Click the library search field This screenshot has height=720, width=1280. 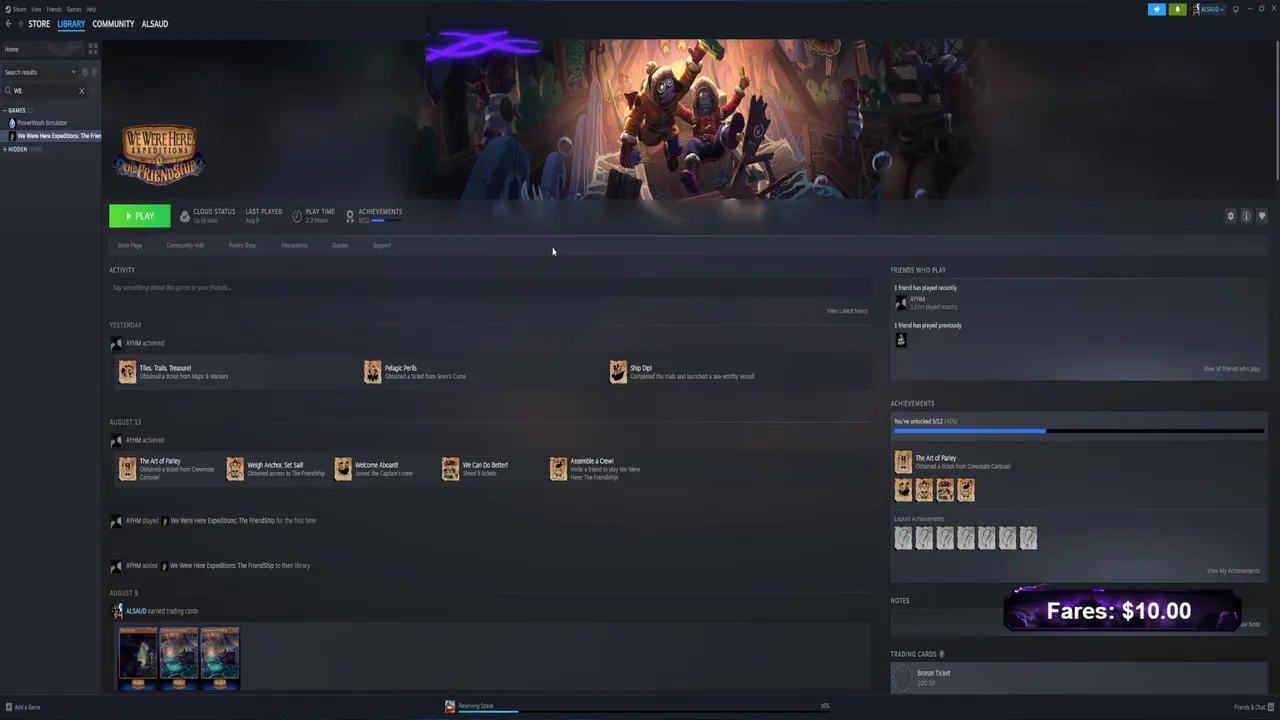[x=45, y=91]
